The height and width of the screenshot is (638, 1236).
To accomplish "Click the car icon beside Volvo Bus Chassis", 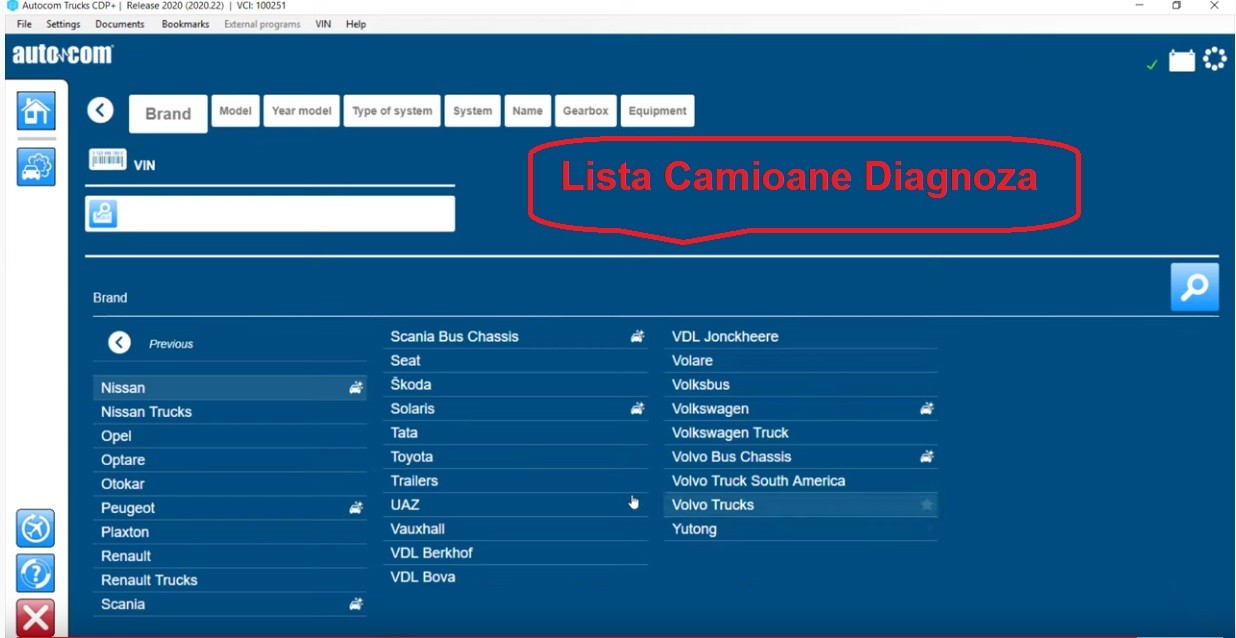I will click(927, 457).
